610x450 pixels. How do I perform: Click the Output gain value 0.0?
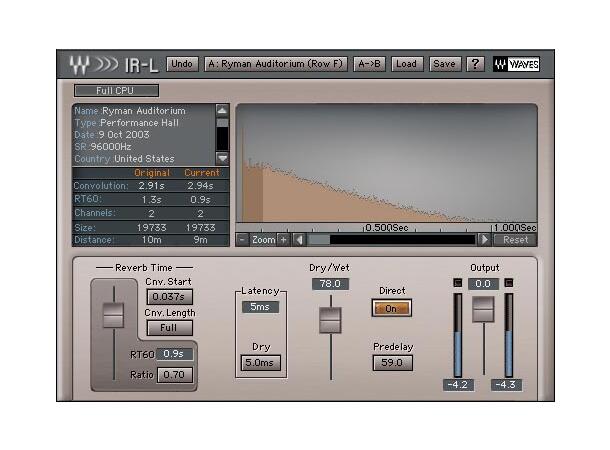[x=483, y=284]
